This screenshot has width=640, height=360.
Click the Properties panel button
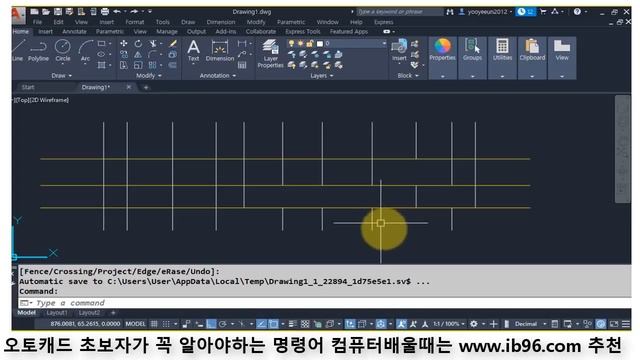pos(442,58)
